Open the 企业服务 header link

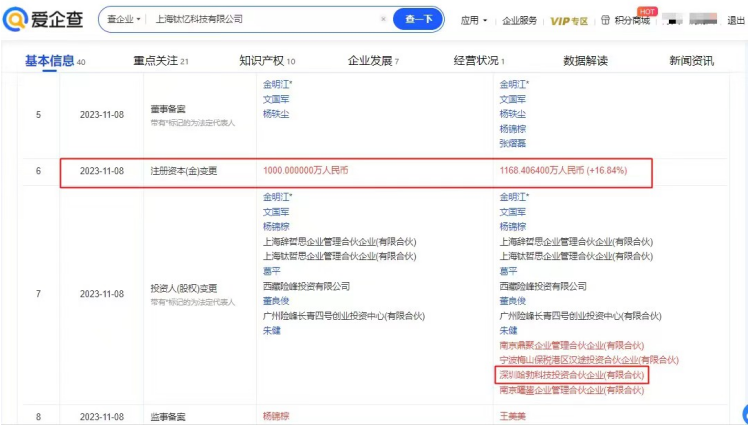pos(519,21)
